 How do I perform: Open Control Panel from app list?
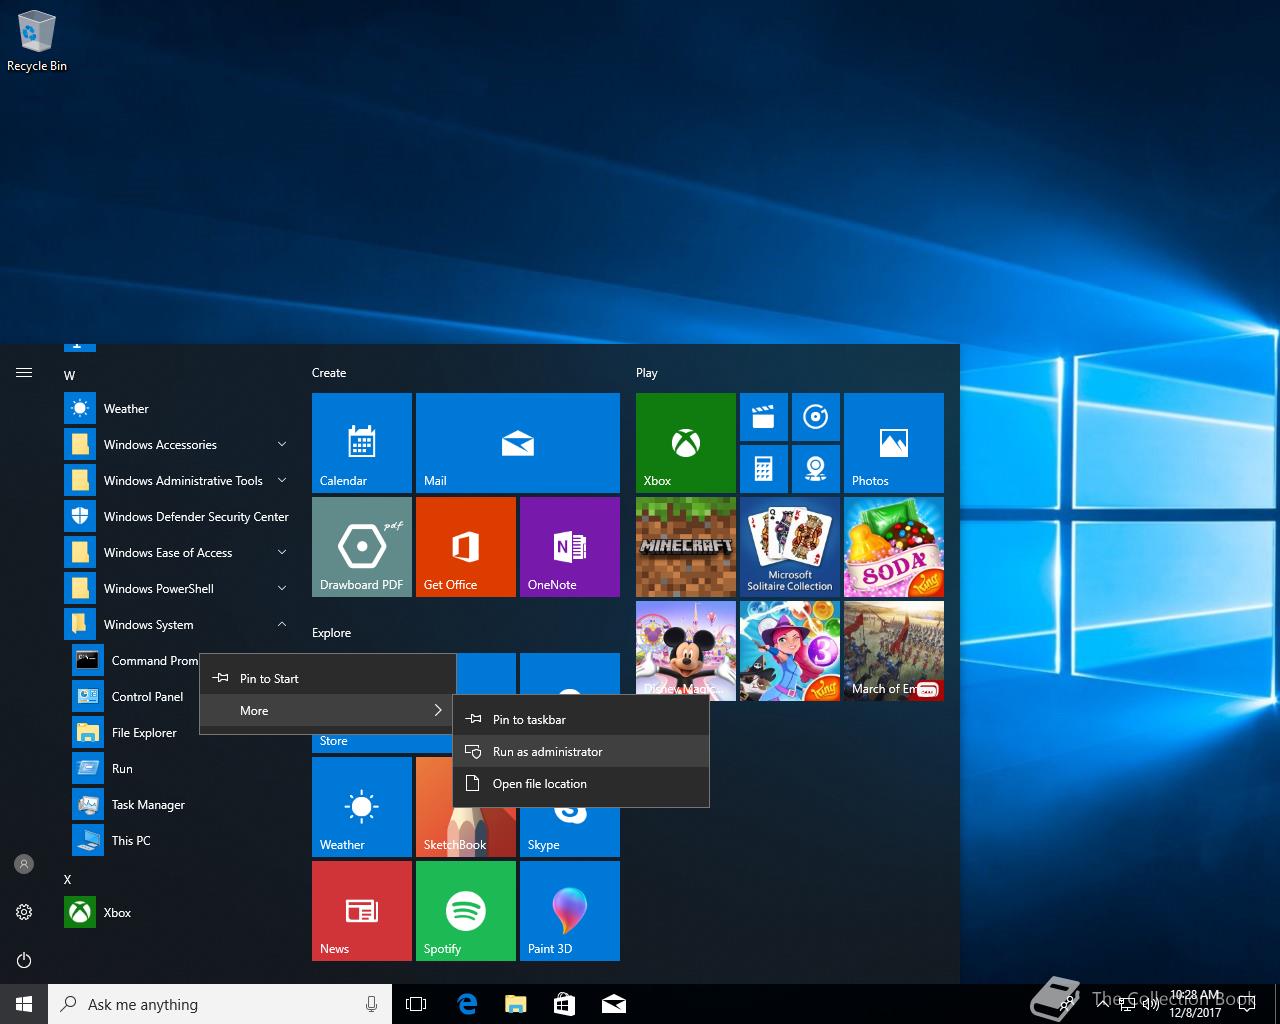147,697
